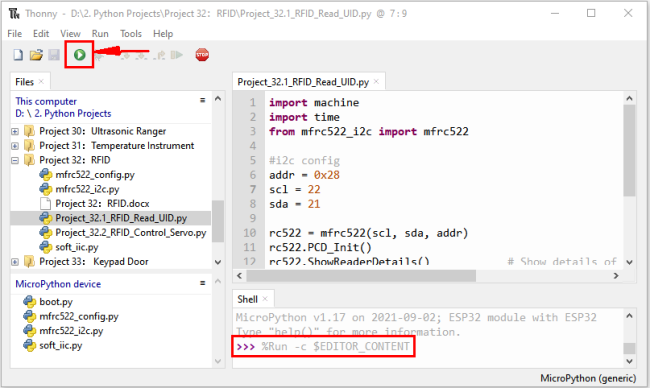Close the Shell tab
The image size is (650, 388).
coord(265,299)
